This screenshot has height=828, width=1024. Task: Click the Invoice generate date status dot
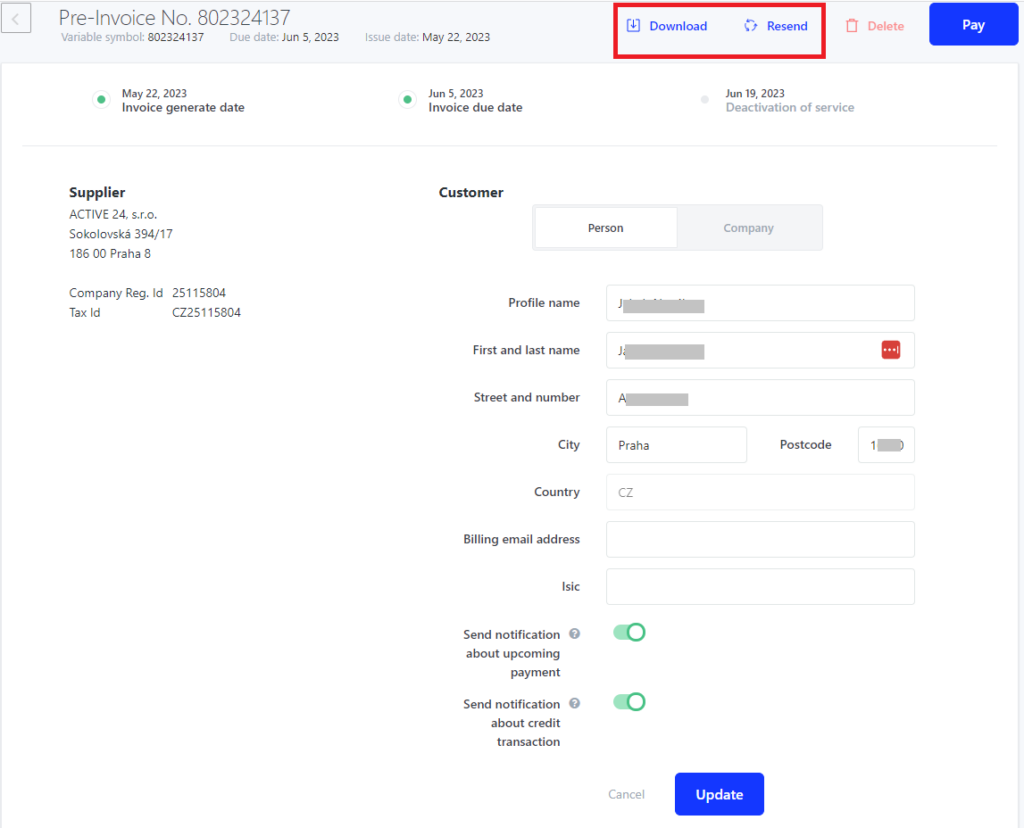click(100, 100)
